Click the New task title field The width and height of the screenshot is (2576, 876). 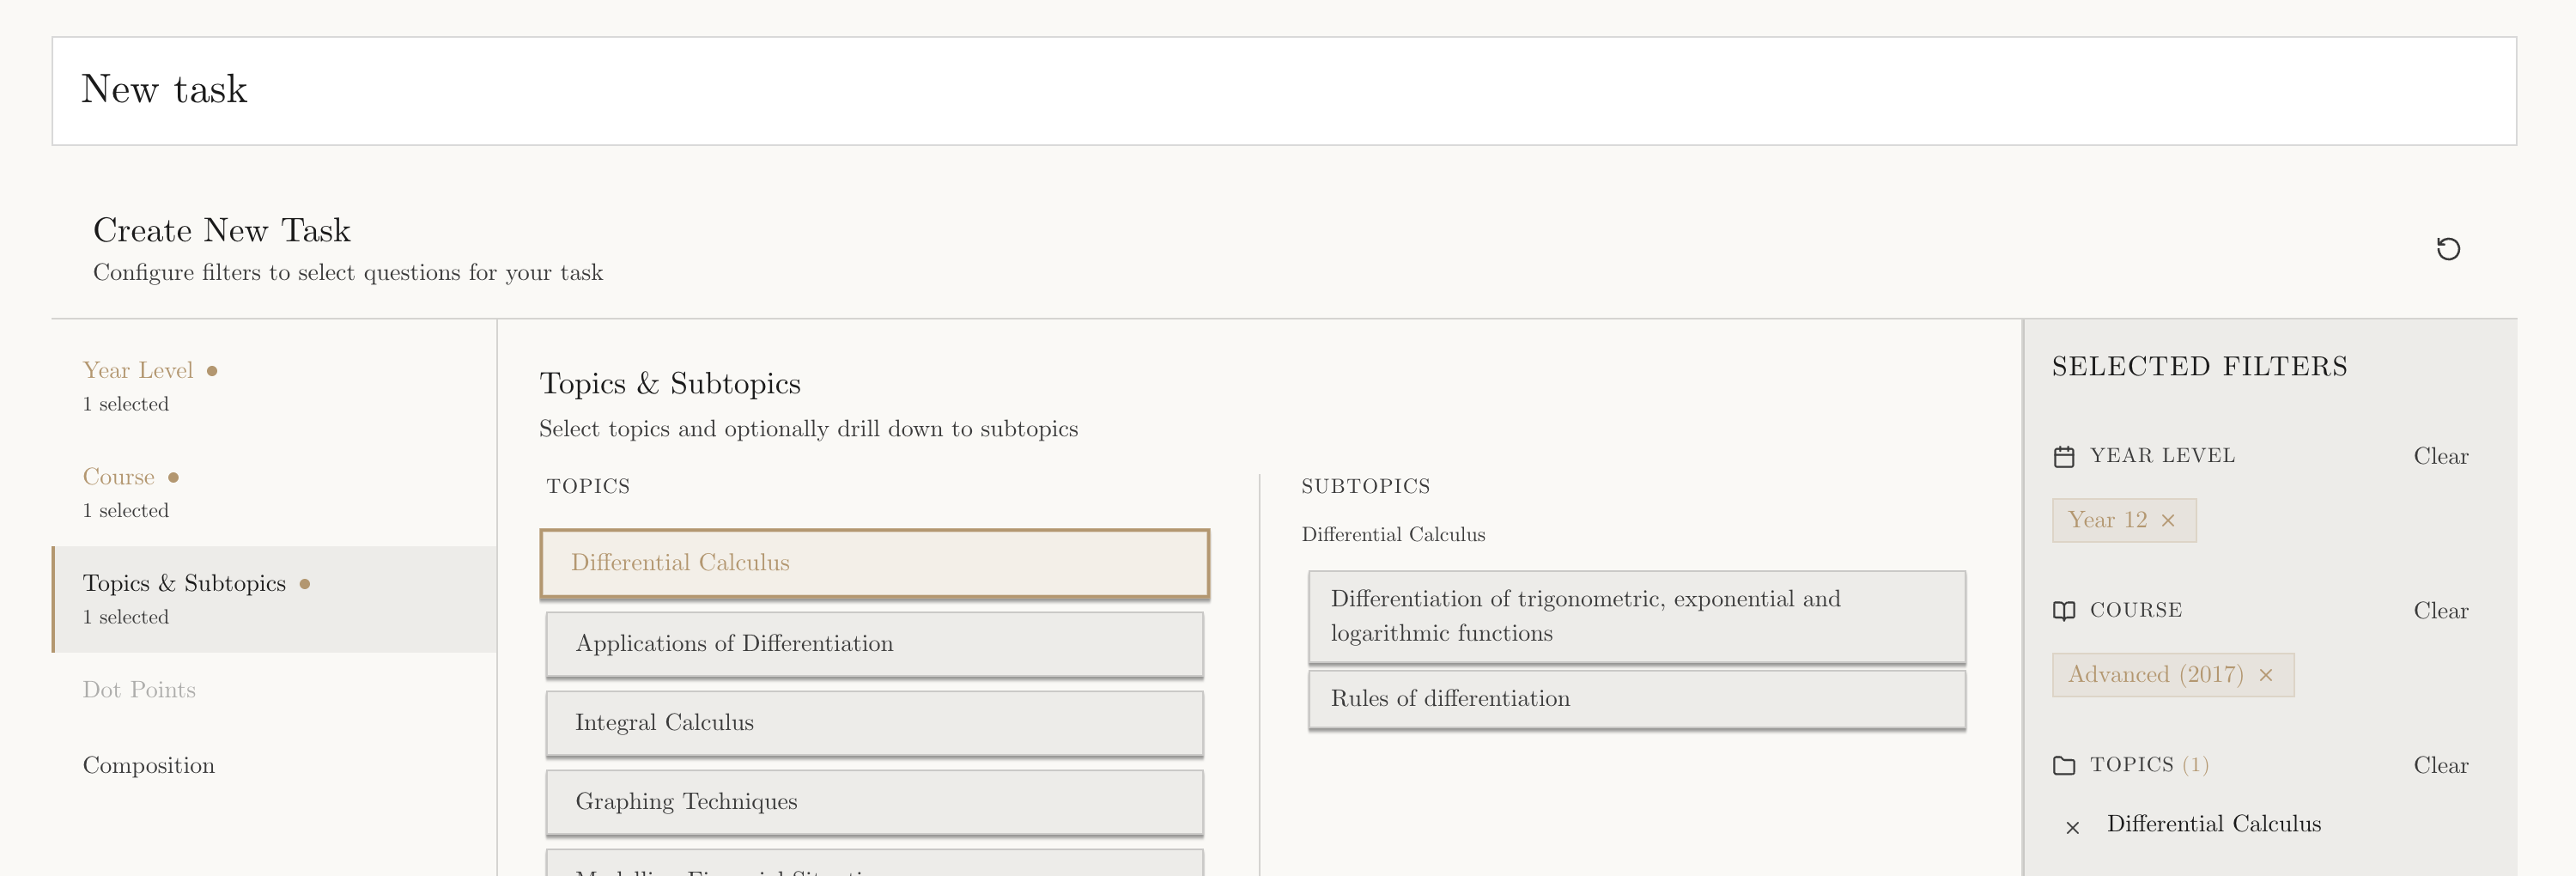pos(1283,91)
